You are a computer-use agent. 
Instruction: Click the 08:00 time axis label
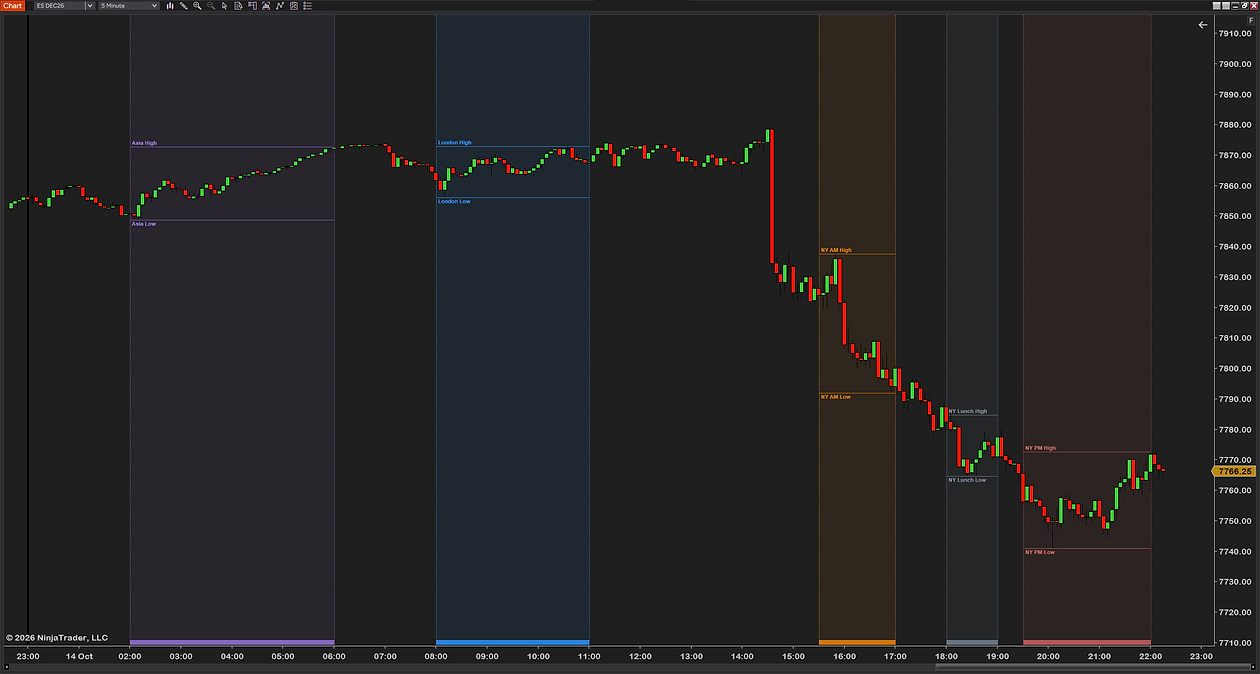436,656
